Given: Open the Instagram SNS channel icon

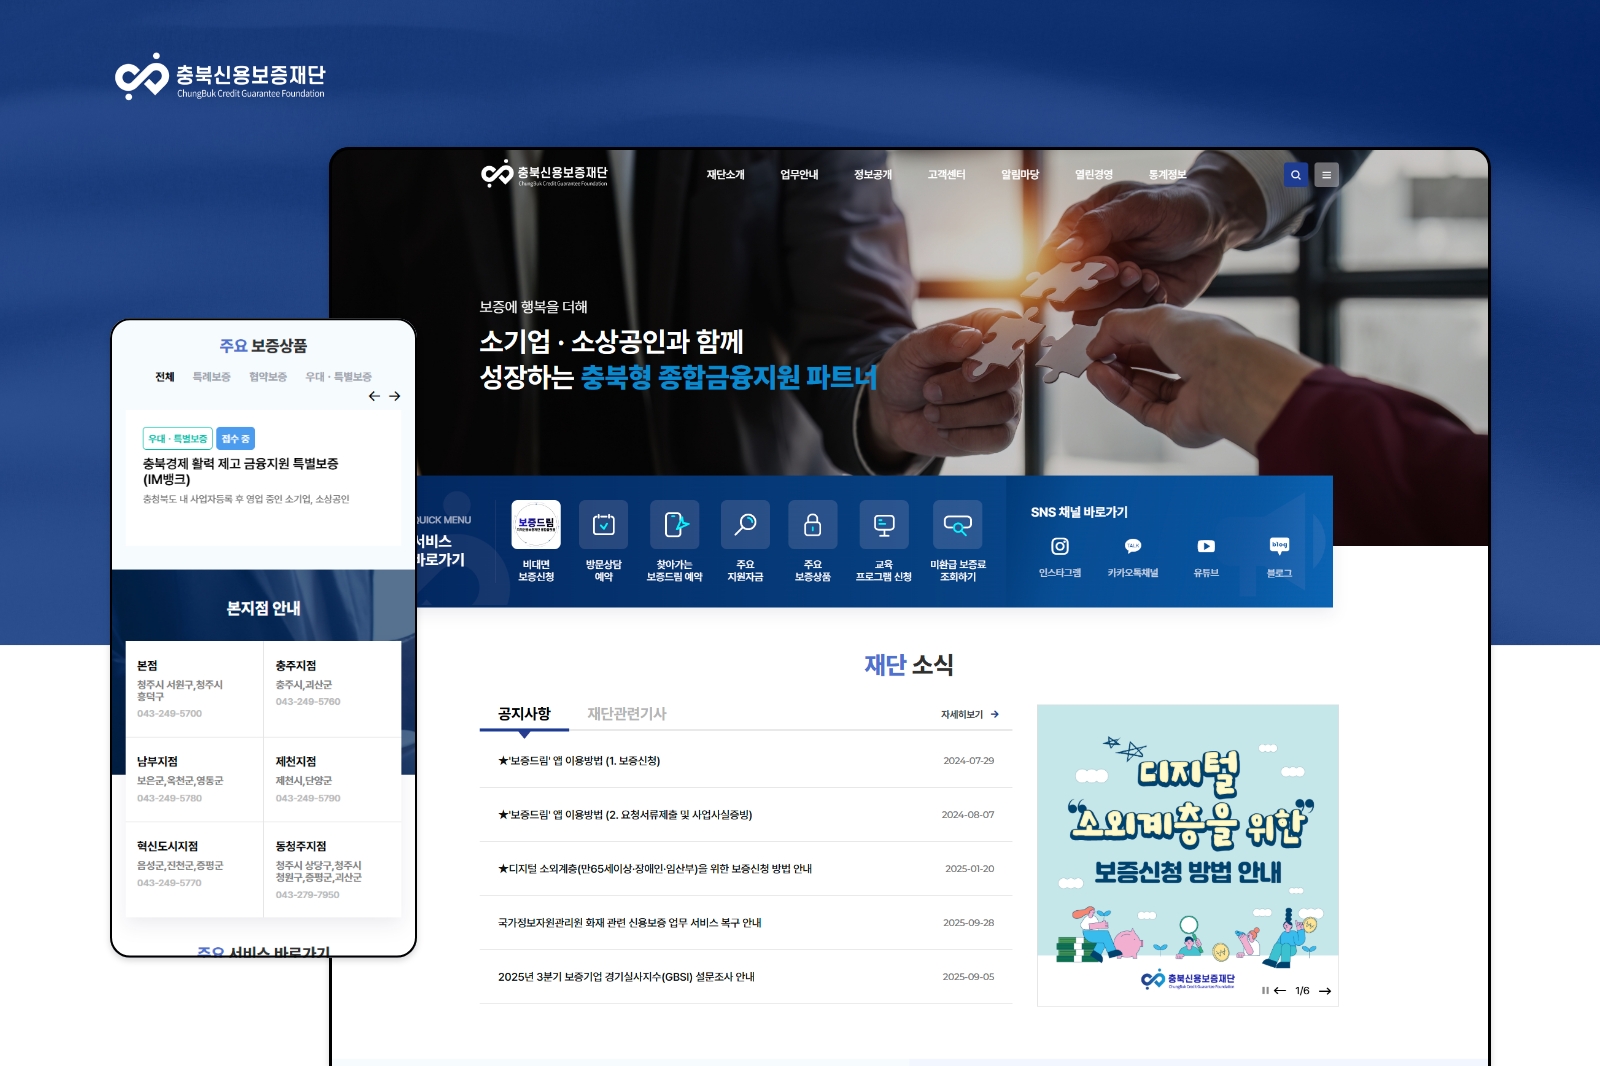Looking at the screenshot, I should click(x=1060, y=546).
